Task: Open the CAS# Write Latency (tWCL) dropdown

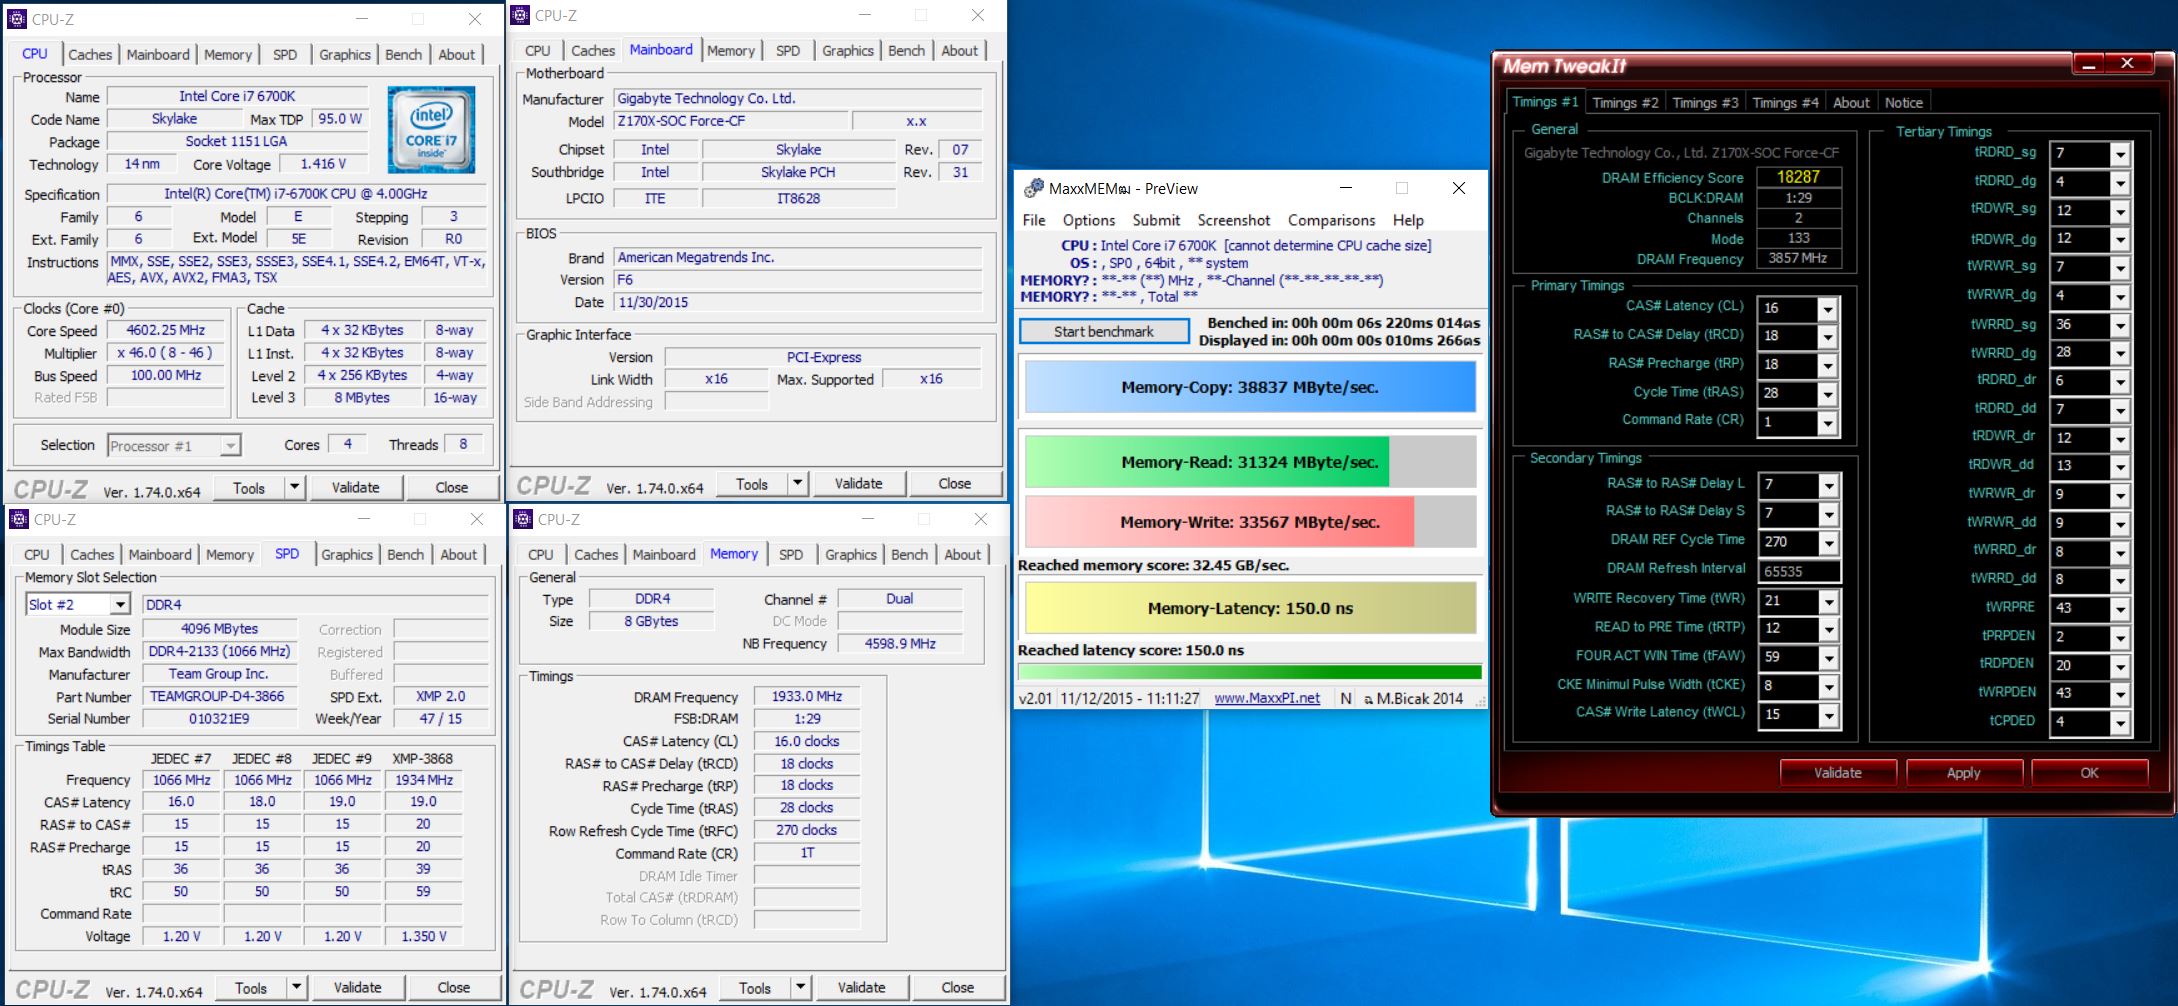Action: click(1828, 716)
